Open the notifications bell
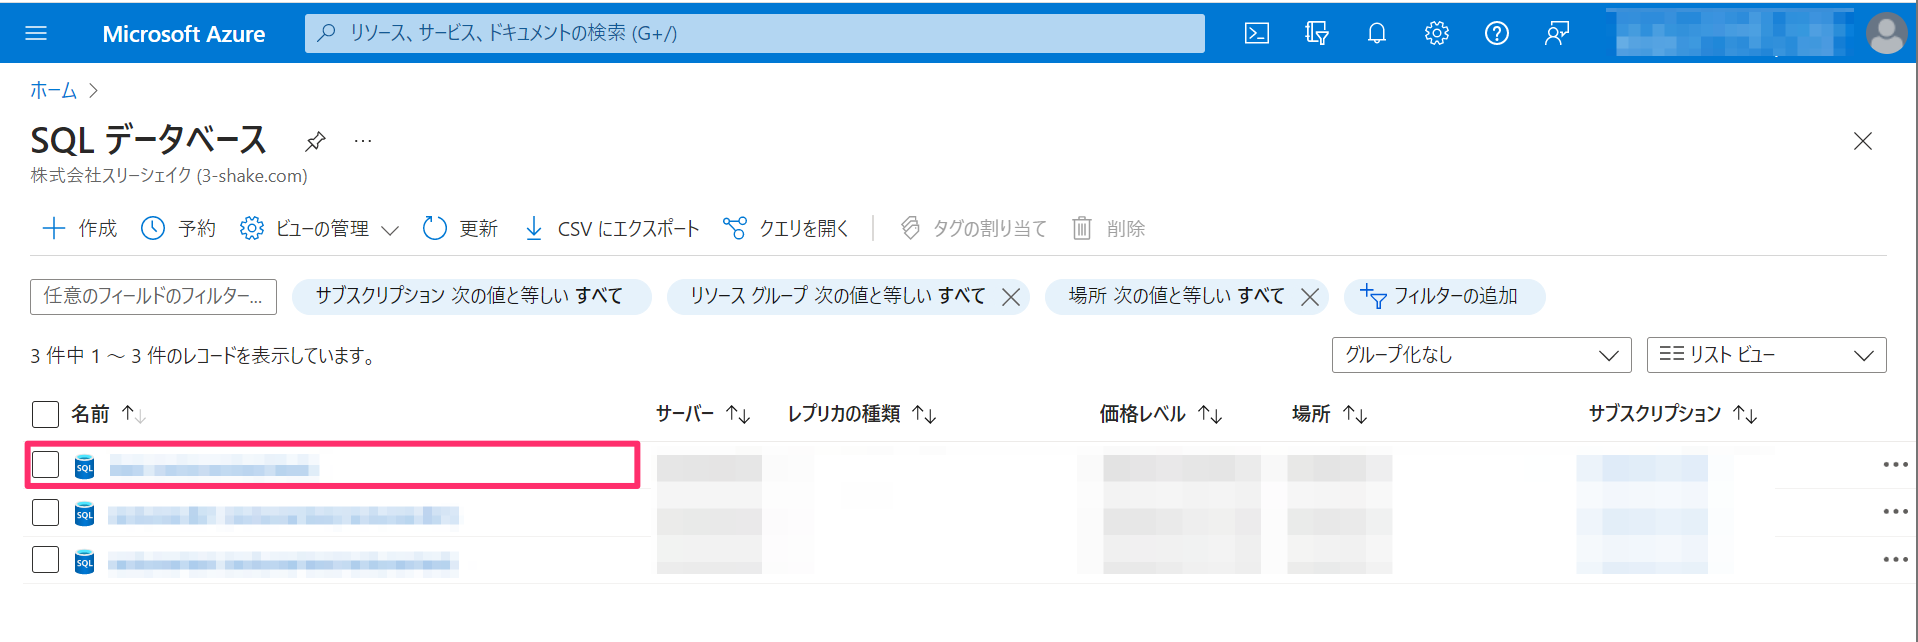This screenshot has width=1918, height=642. (1377, 33)
